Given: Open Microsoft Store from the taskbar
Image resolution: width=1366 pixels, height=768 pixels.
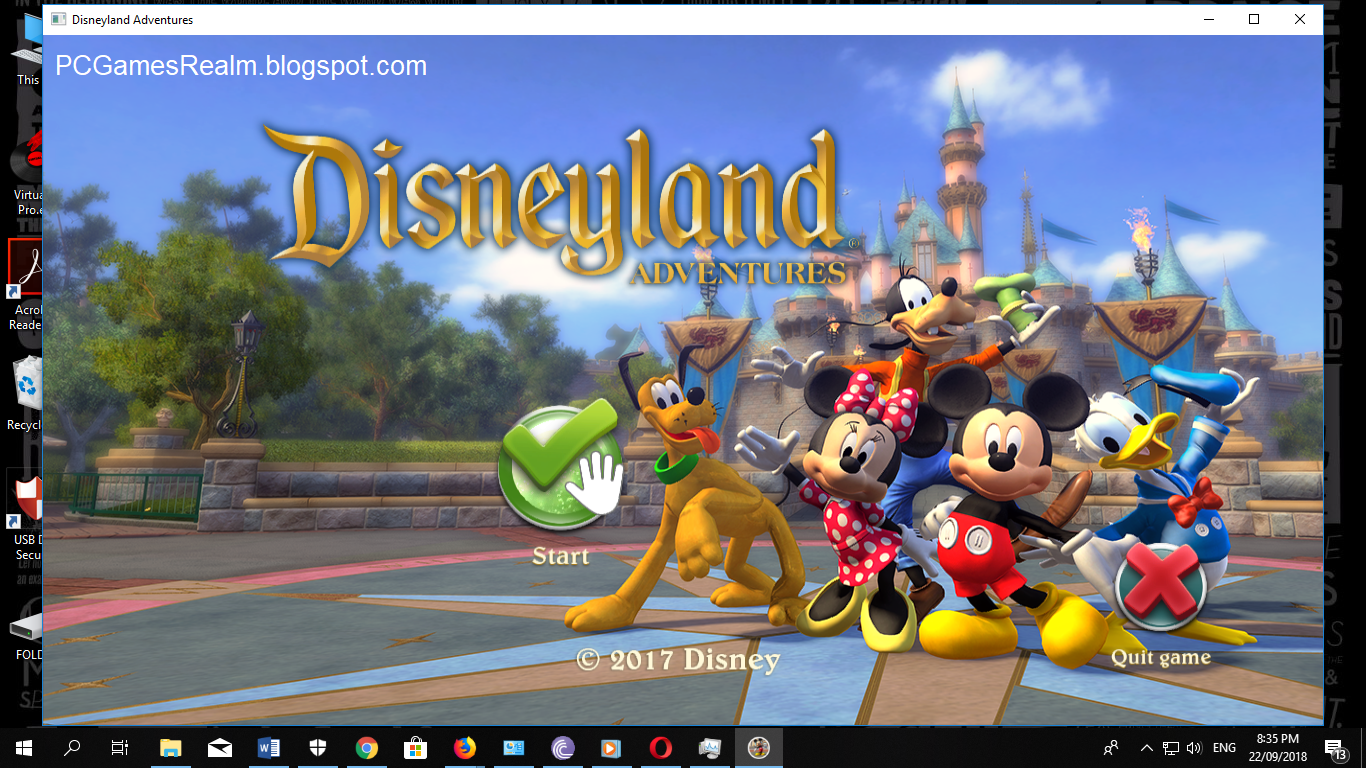Looking at the screenshot, I should tap(416, 747).
